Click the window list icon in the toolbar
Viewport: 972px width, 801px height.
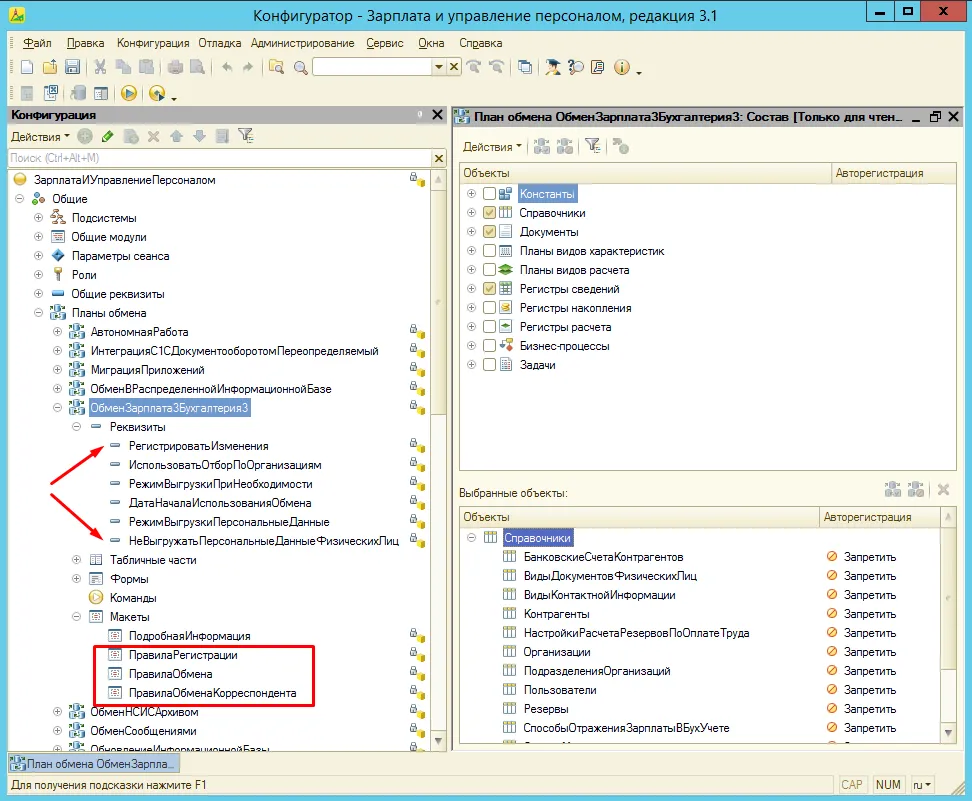(525, 67)
